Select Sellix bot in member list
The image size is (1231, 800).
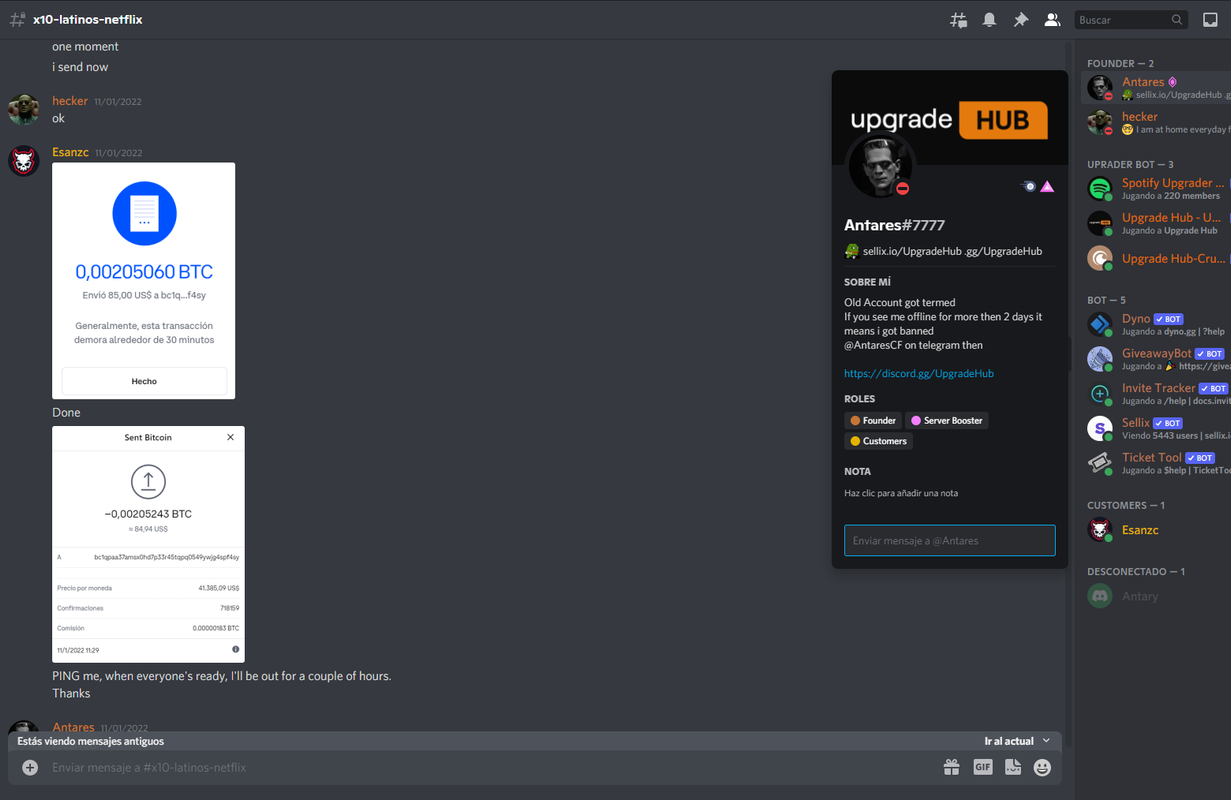click(1157, 428)
